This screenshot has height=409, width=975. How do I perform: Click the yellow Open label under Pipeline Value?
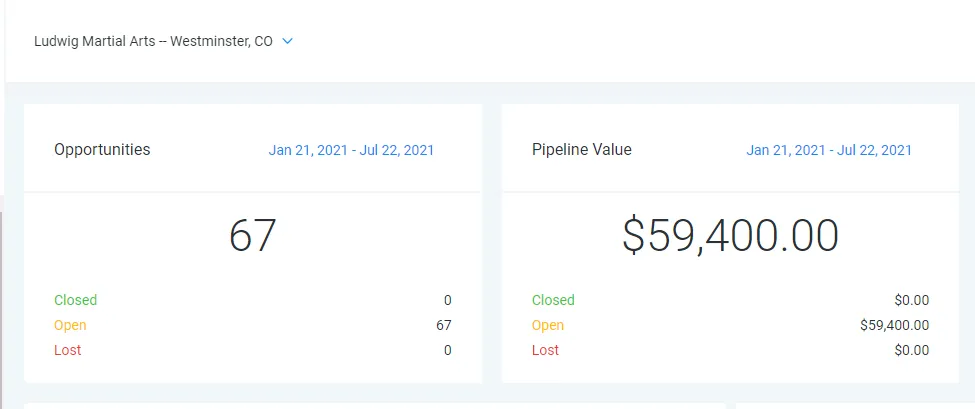(x=548, y=325)
